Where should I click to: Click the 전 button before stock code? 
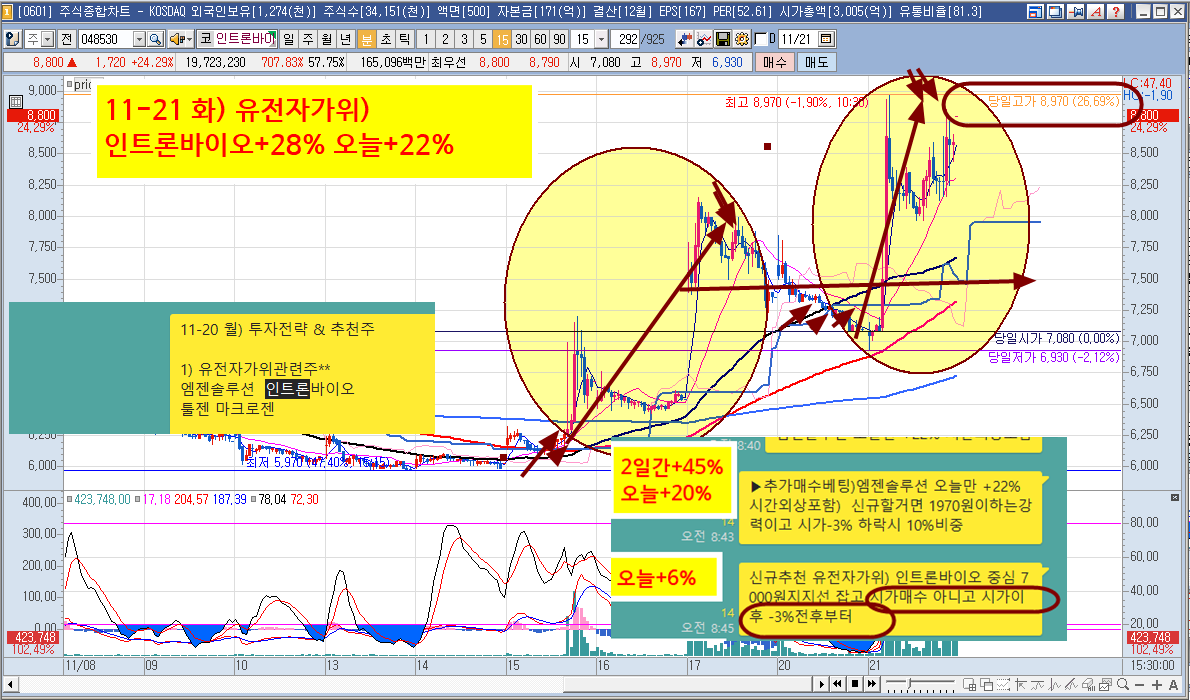coord(66,39)
